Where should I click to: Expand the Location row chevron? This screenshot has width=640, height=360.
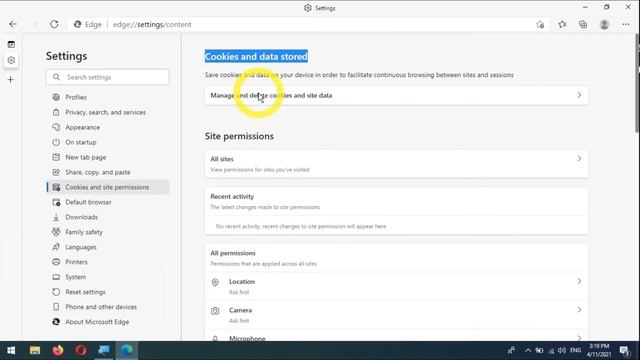(x=579, y=281)
